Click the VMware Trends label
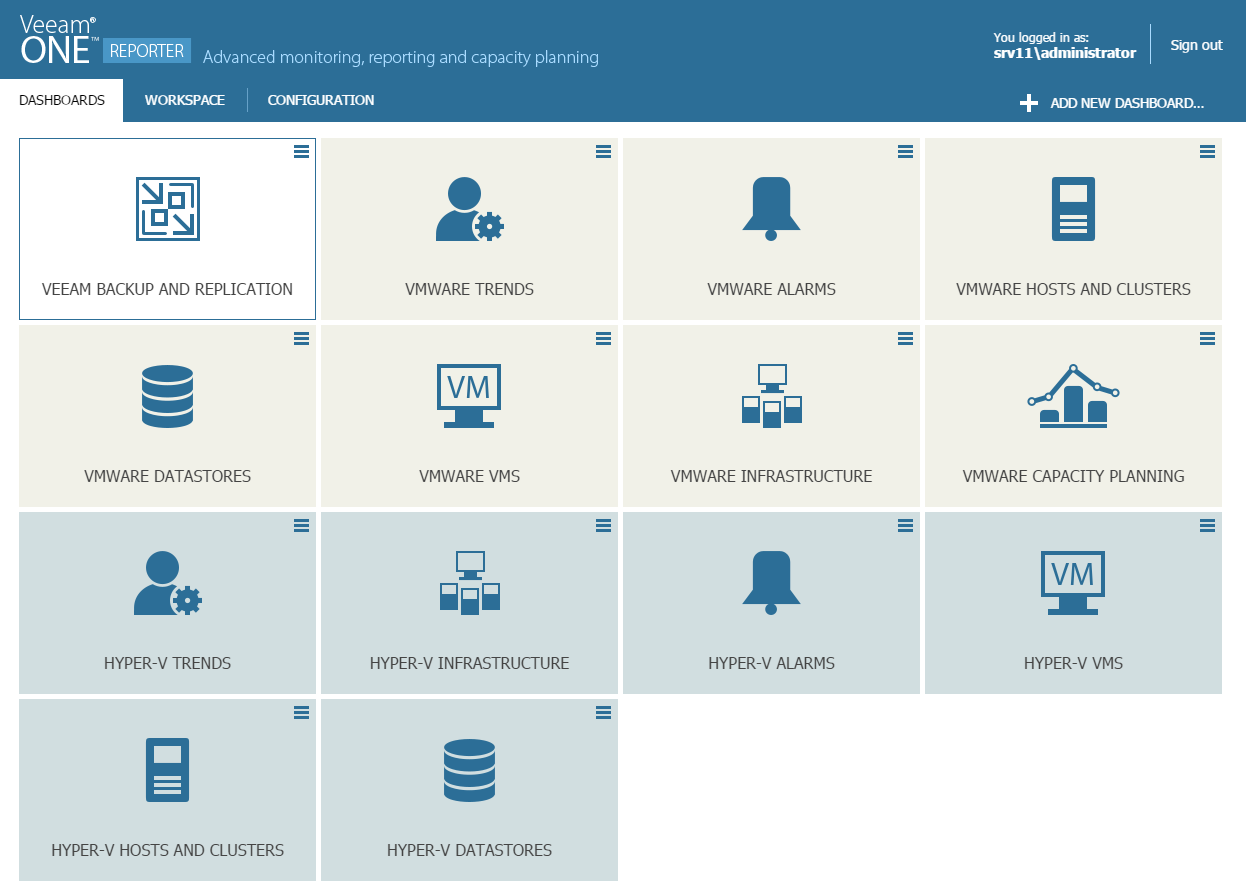Screen dimensions: 1246x890 point(469,289)
